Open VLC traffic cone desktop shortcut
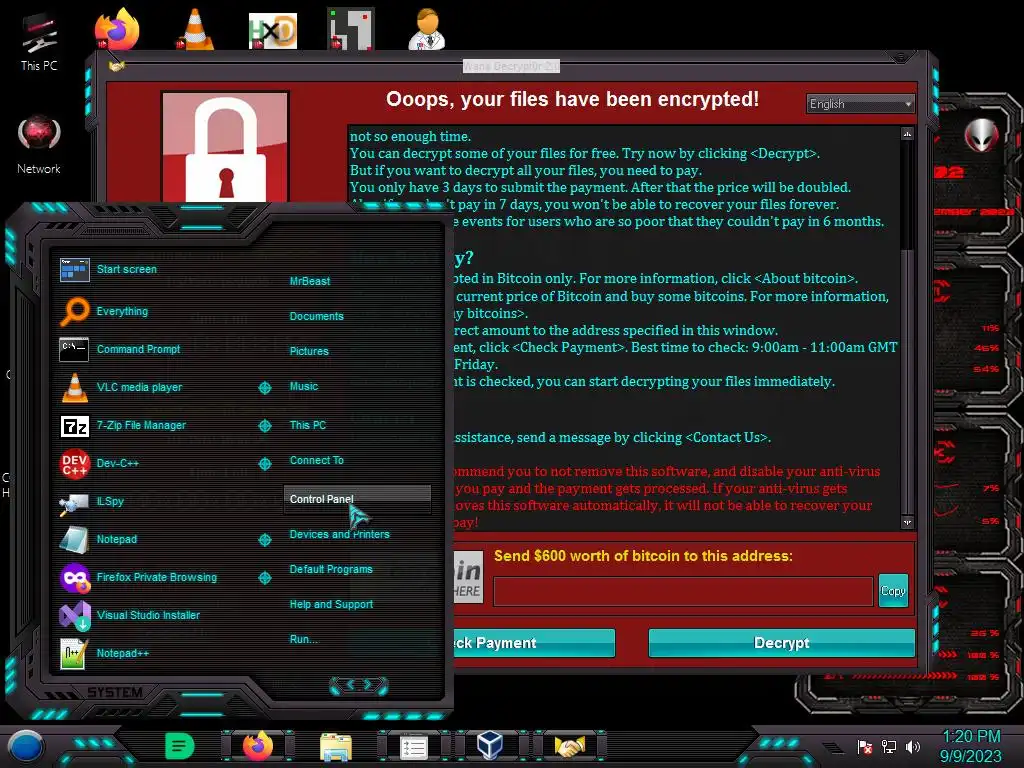Image resolution: width=1024 pixels, height=768 pixels. coord(195,29)
